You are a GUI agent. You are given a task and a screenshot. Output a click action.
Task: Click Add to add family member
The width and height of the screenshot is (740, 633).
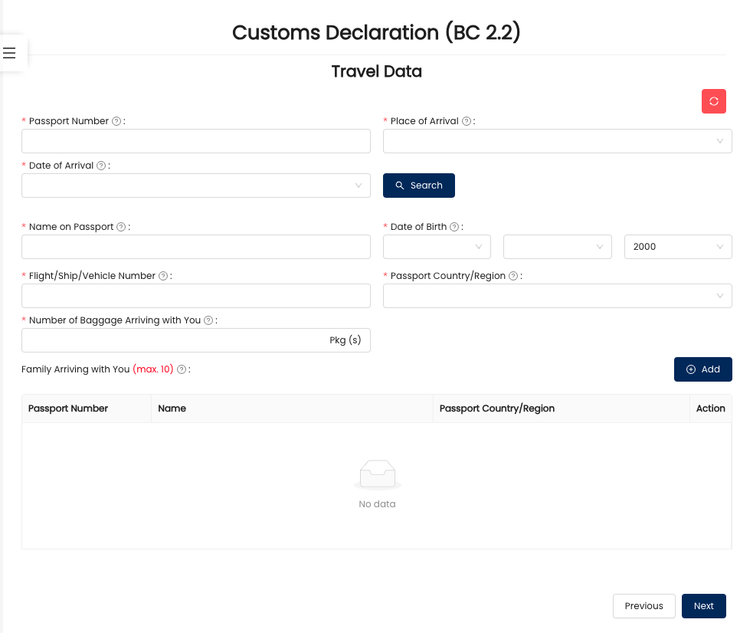pos(703,369)
